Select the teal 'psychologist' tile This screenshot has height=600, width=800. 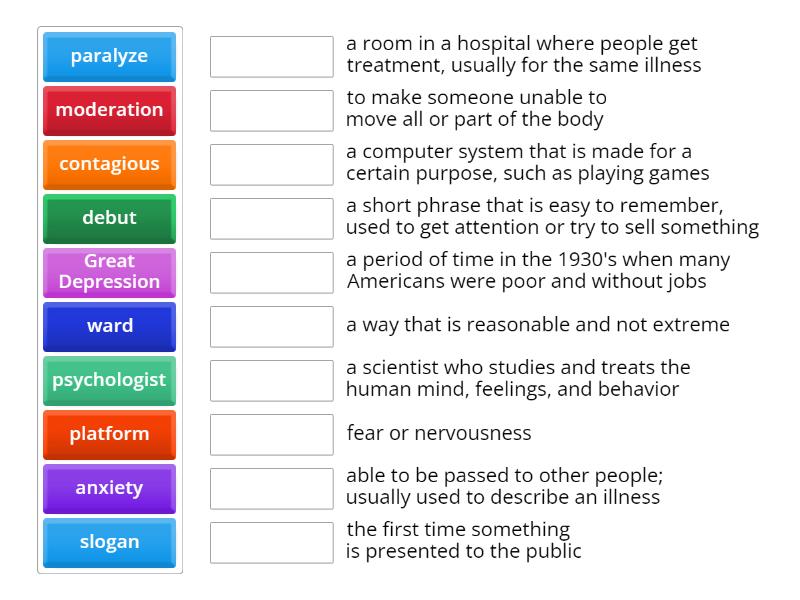109,380
